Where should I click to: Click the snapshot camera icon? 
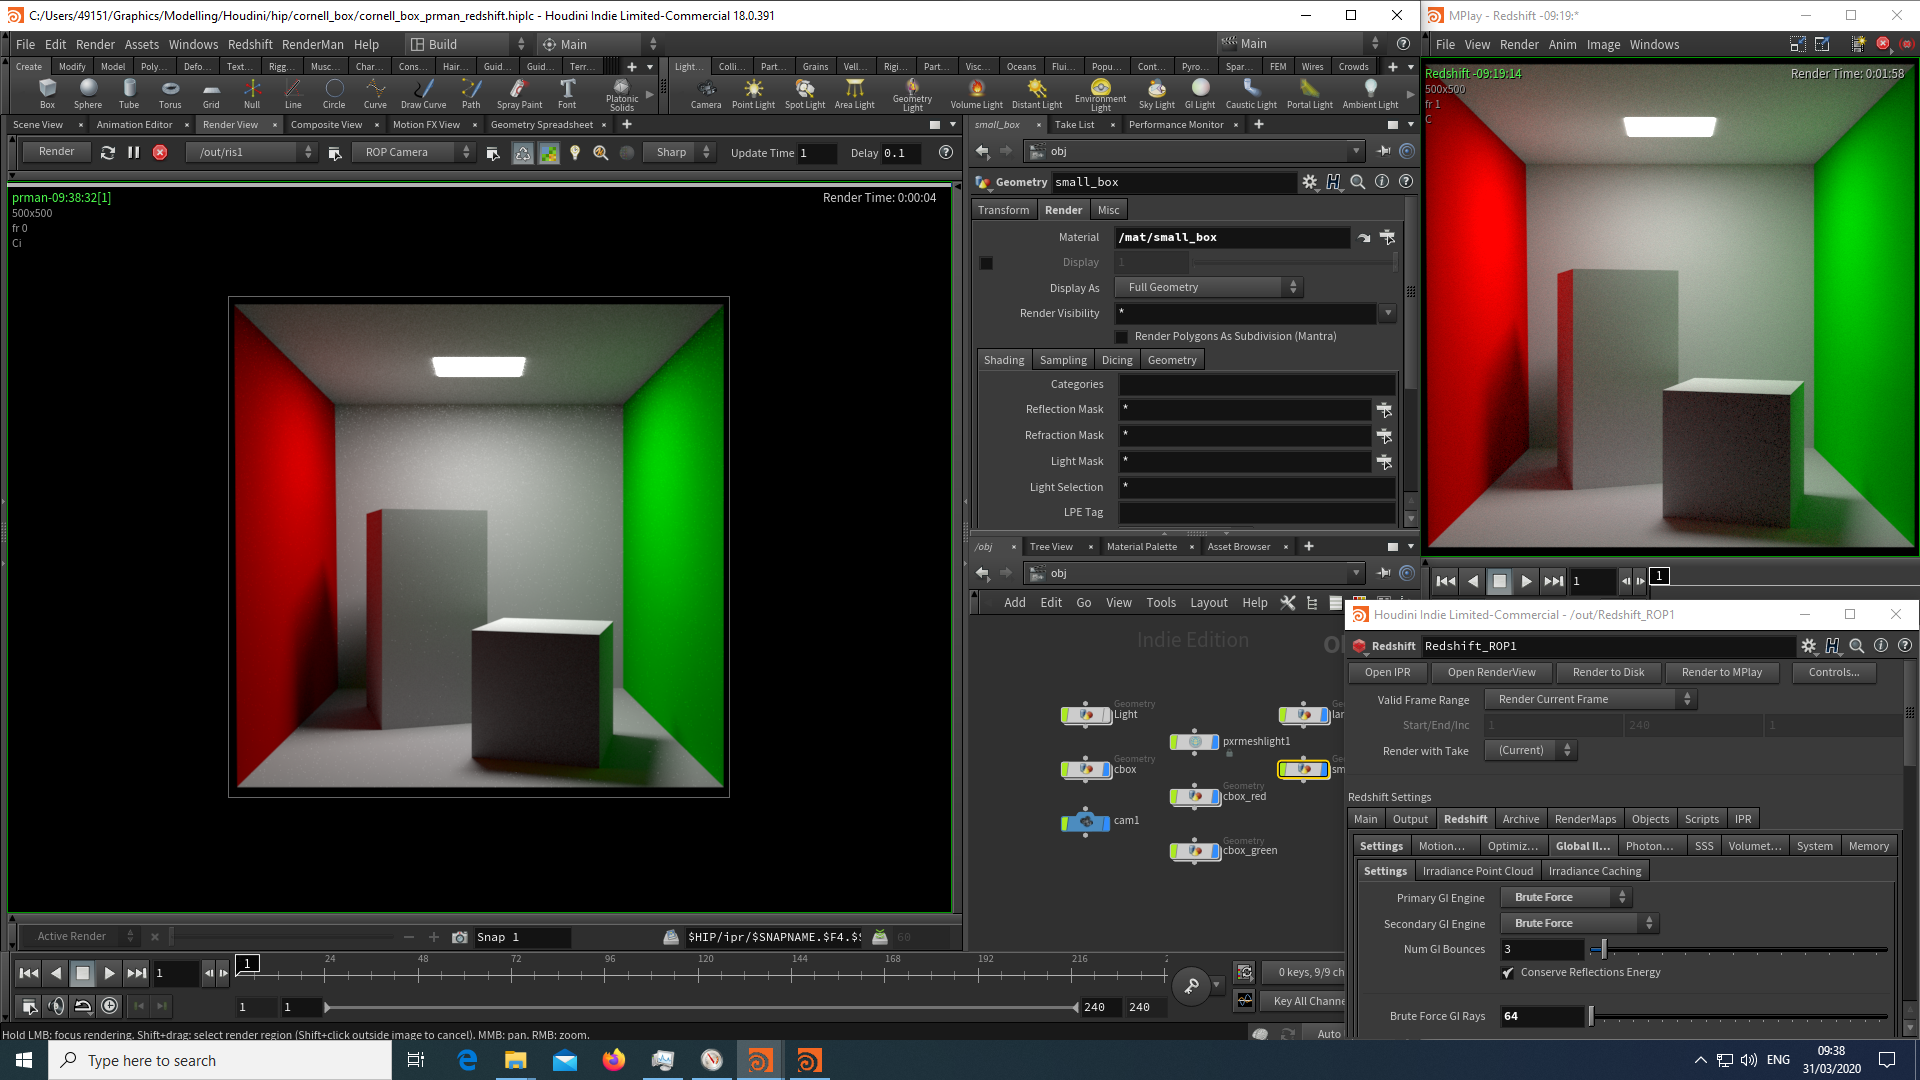[x=460, y=937]
